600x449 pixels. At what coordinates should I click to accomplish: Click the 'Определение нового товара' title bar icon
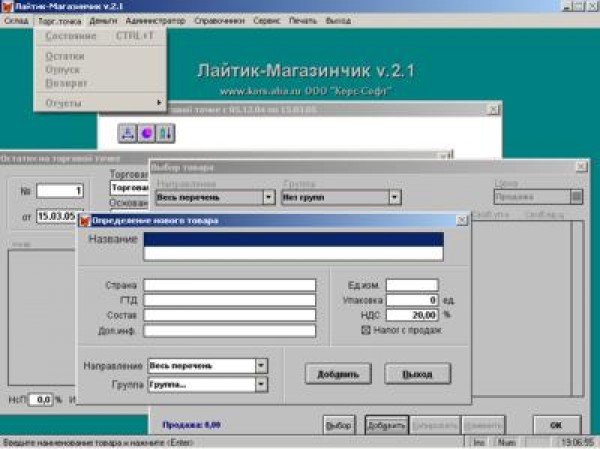(x=85, y=220)
